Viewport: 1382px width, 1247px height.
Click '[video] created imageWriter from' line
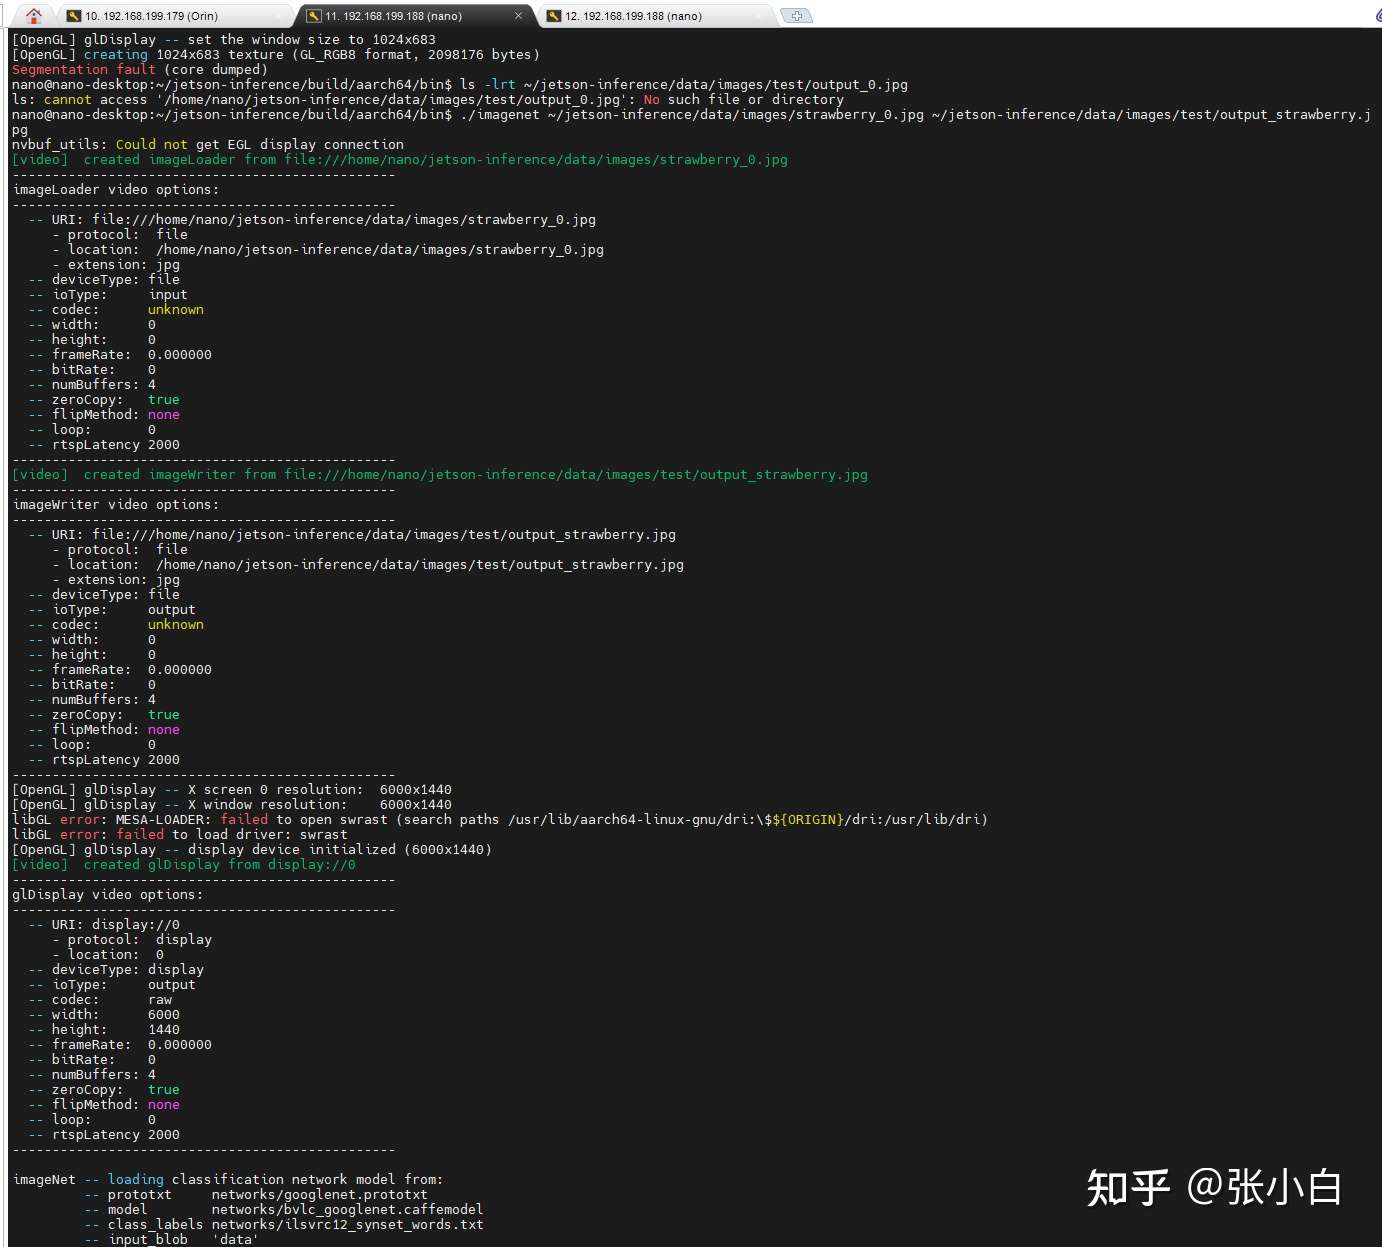coord(440,474)
